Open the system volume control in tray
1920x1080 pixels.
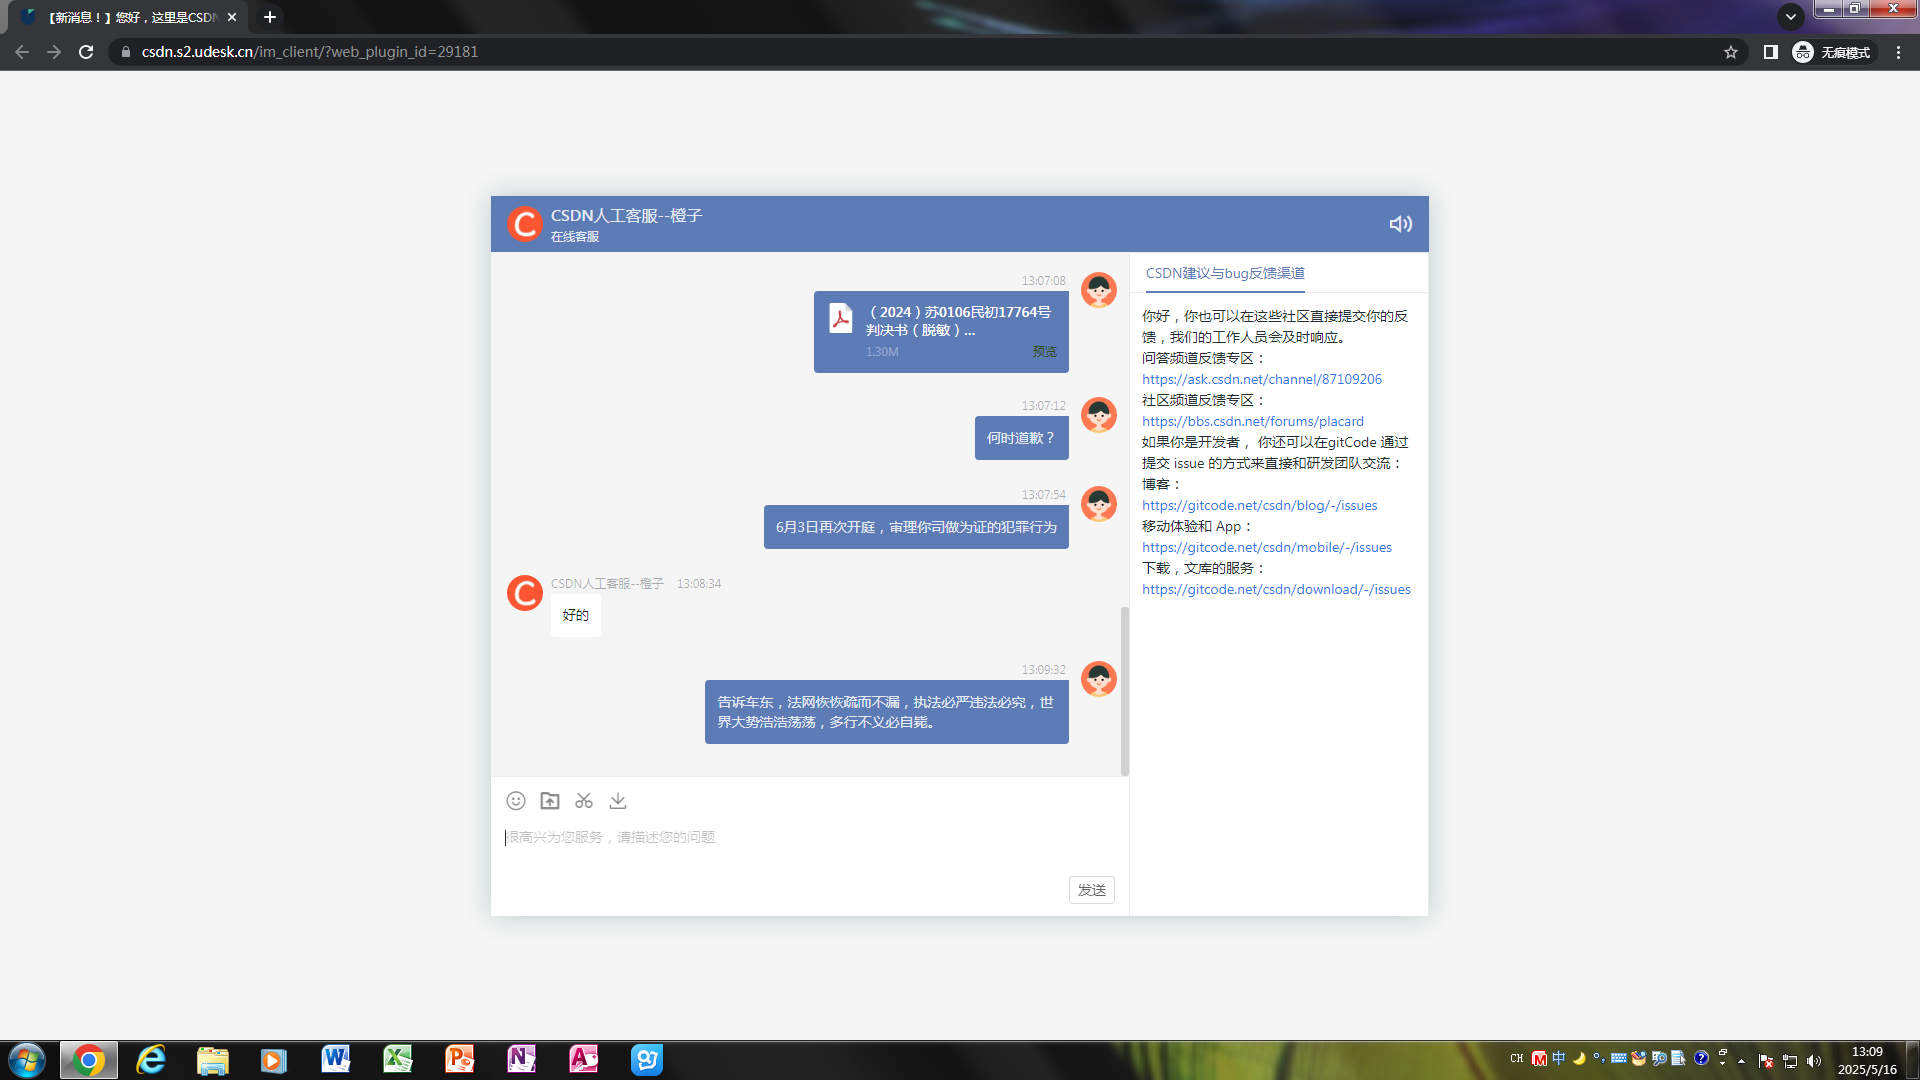click(1814, 1061)
